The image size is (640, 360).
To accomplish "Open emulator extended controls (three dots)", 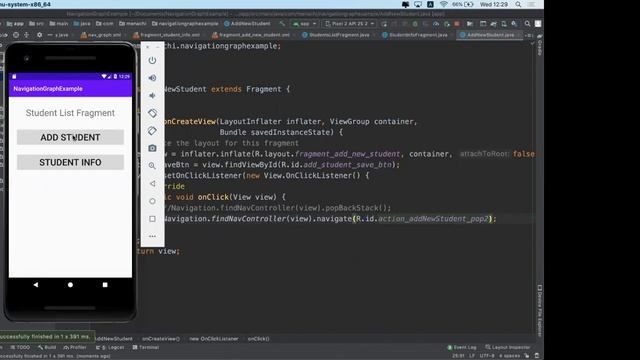I will pos(152,236).
